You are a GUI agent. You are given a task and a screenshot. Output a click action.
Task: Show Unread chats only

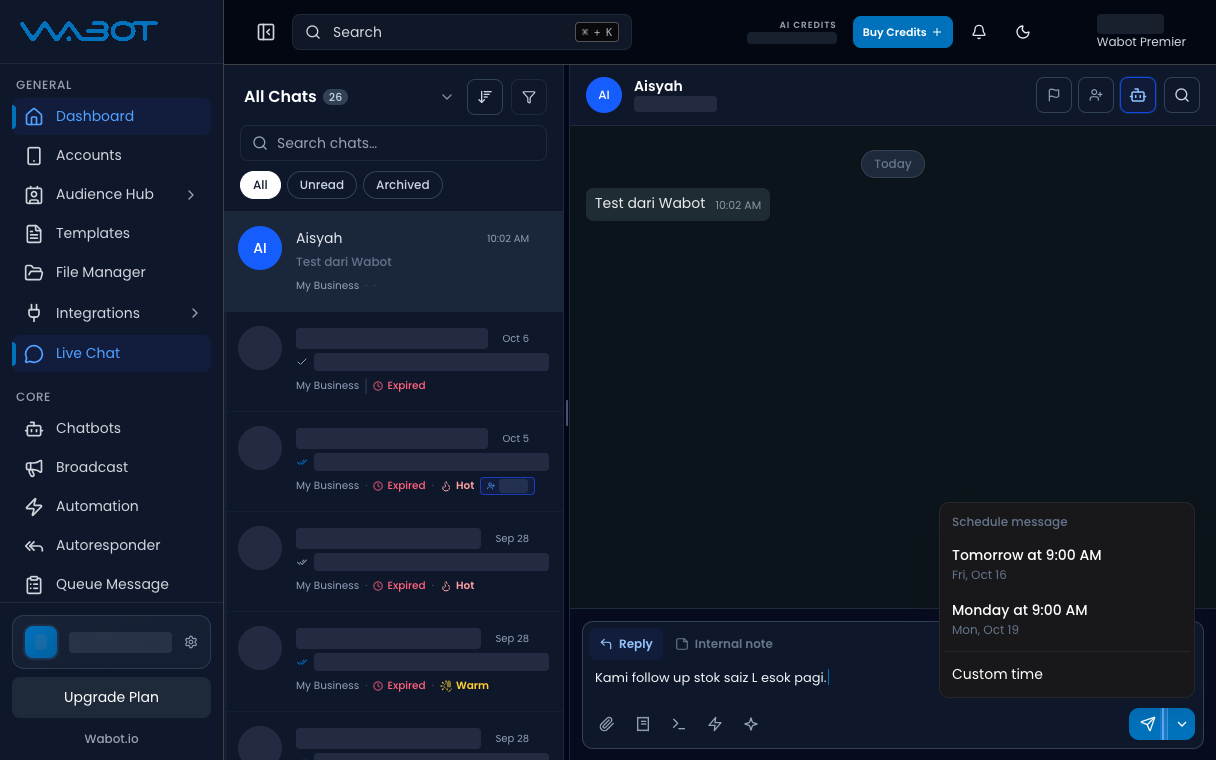pos(321,185)
